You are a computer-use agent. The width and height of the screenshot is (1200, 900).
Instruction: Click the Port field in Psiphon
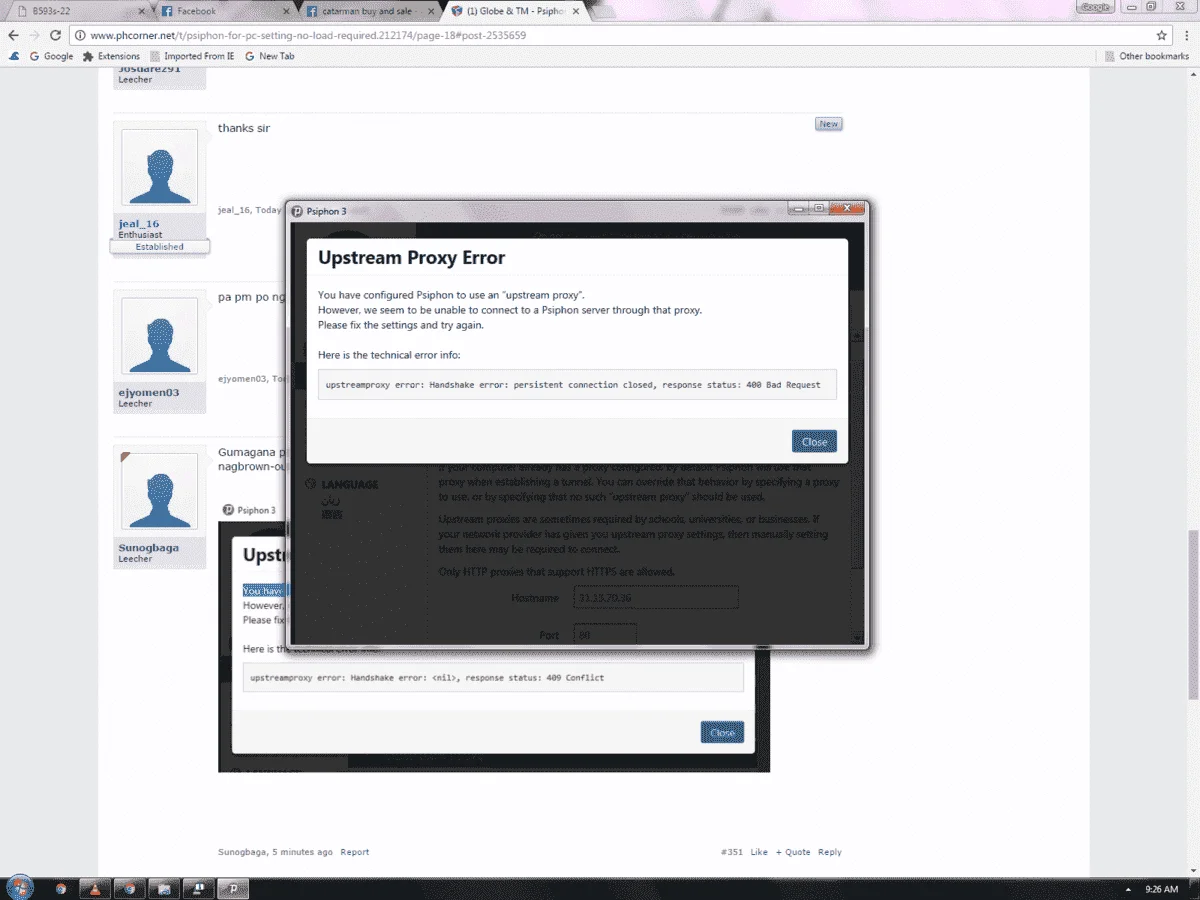tap(604, 634)
